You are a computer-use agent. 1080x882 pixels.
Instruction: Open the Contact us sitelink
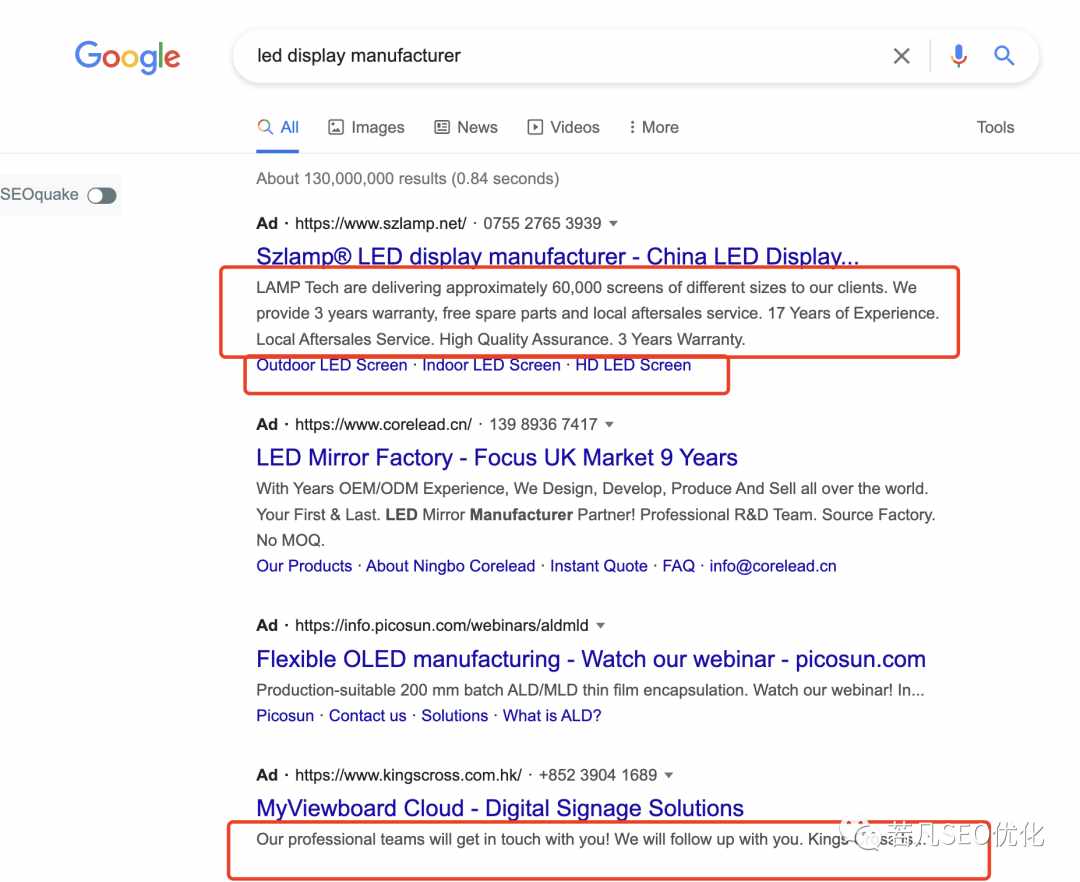pos(367,716)
